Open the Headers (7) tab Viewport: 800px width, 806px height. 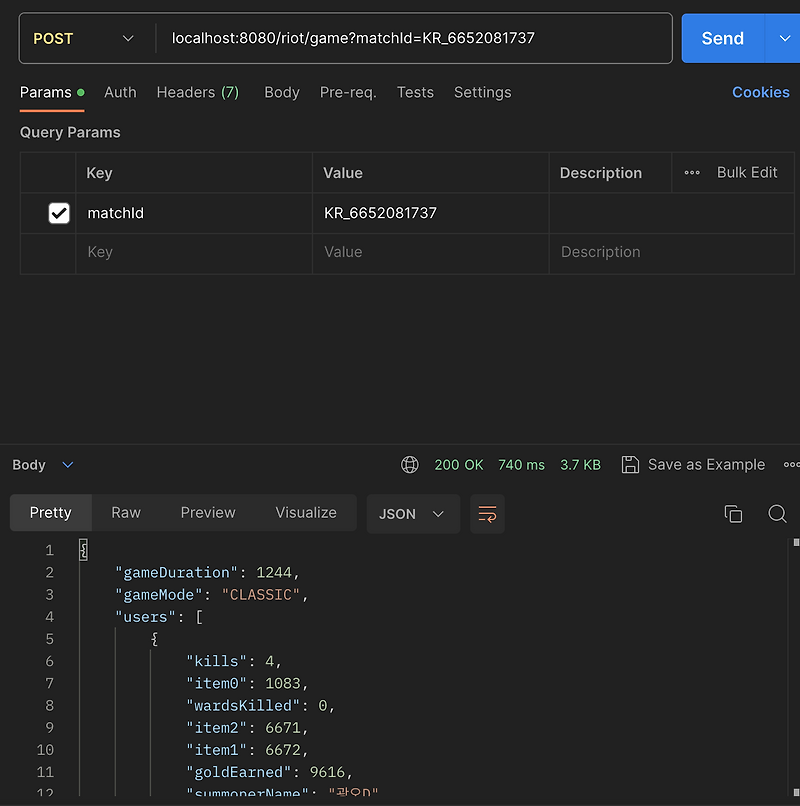click(x=197, y=93)
